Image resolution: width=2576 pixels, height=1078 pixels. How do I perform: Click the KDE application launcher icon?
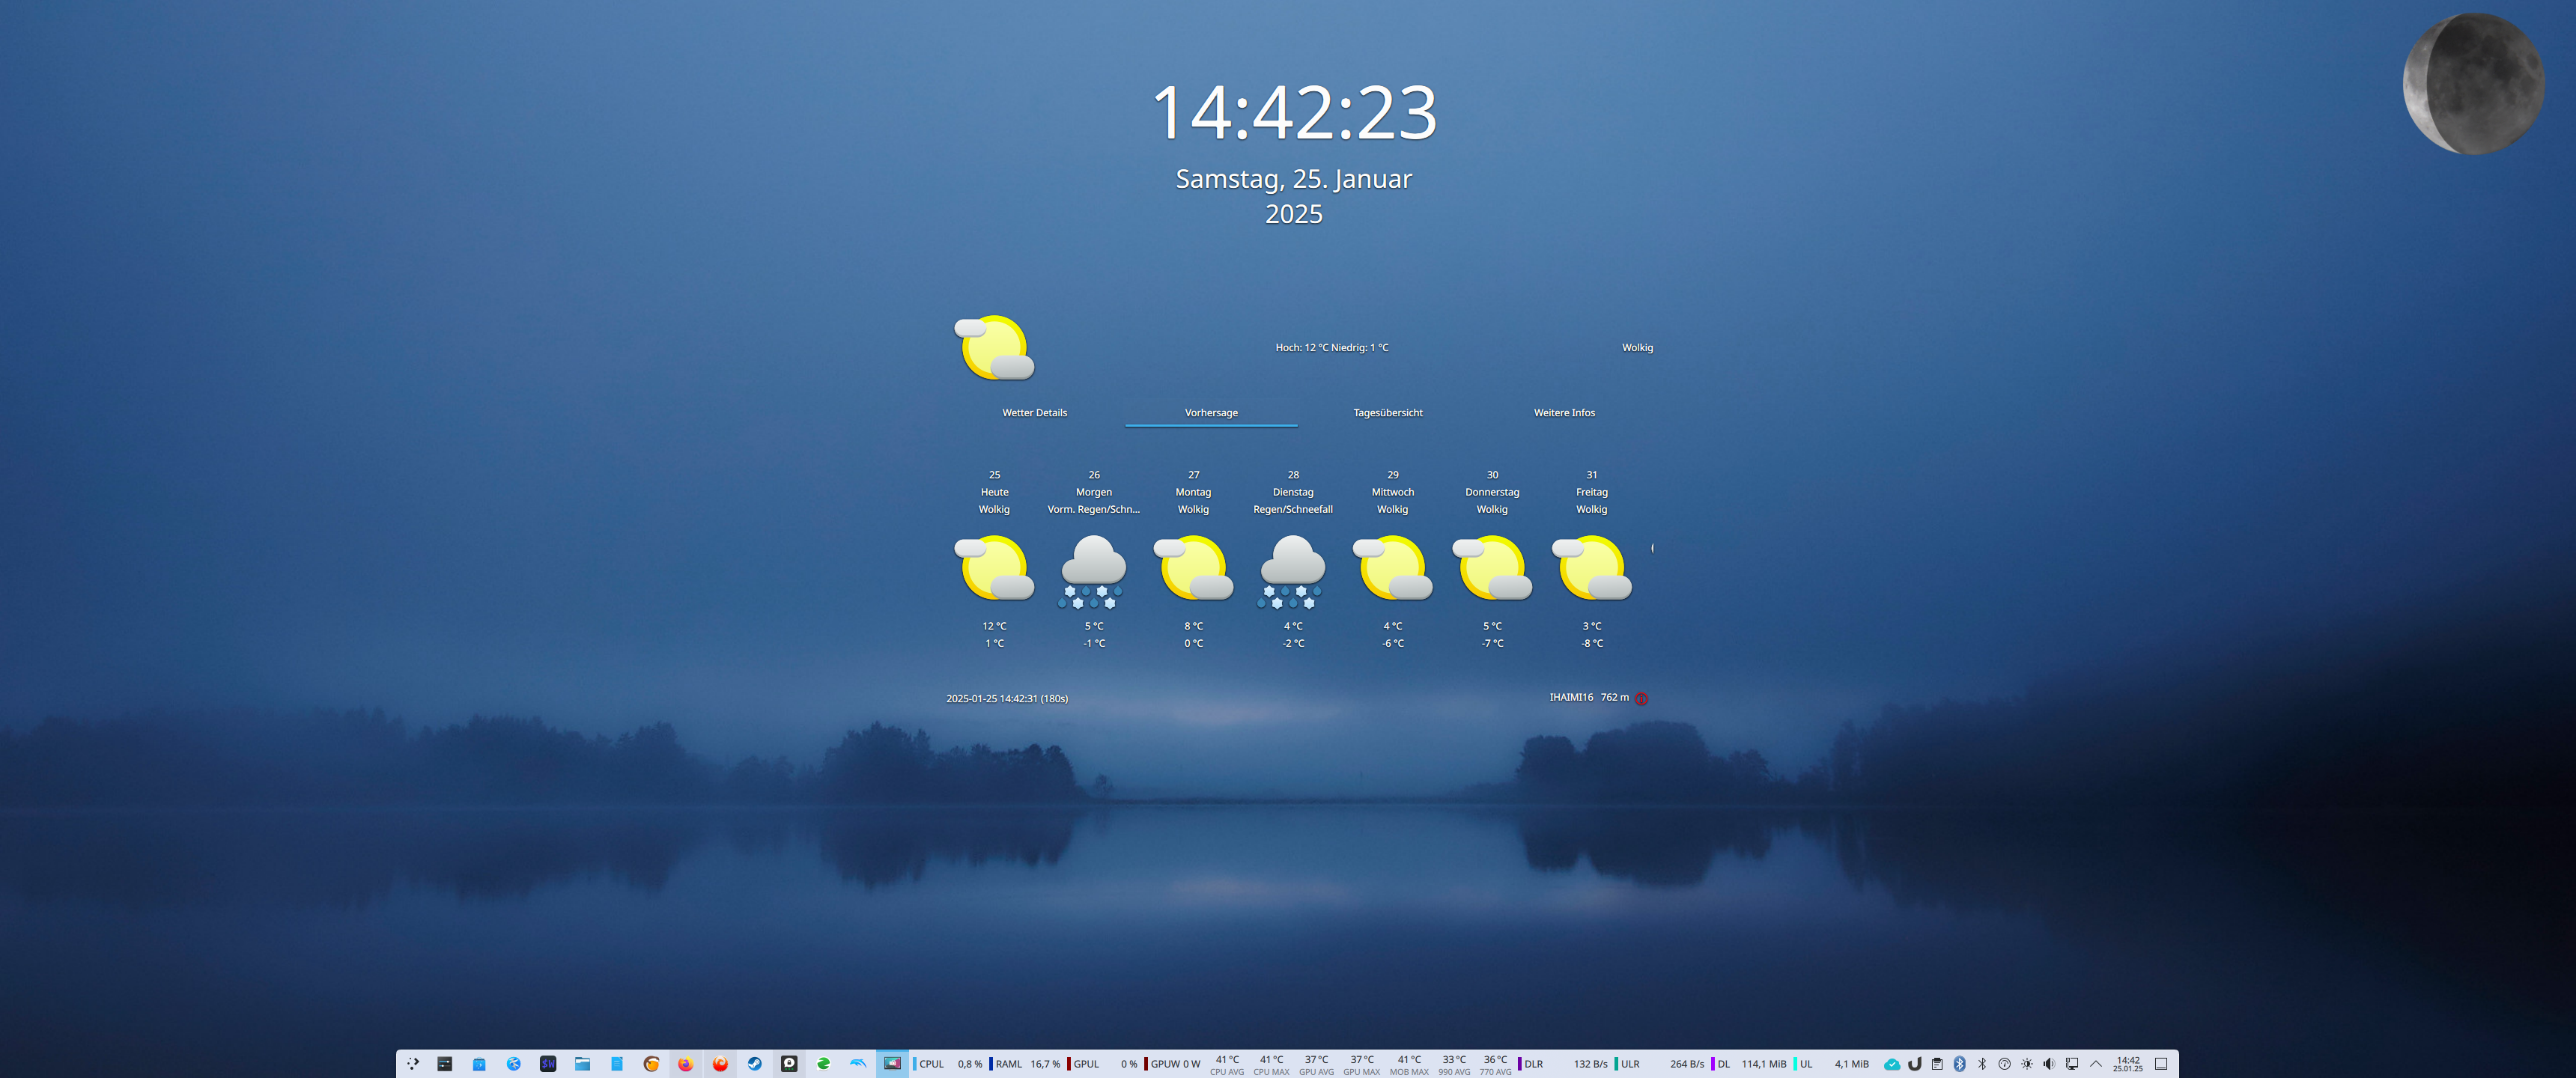(413, 1064)
